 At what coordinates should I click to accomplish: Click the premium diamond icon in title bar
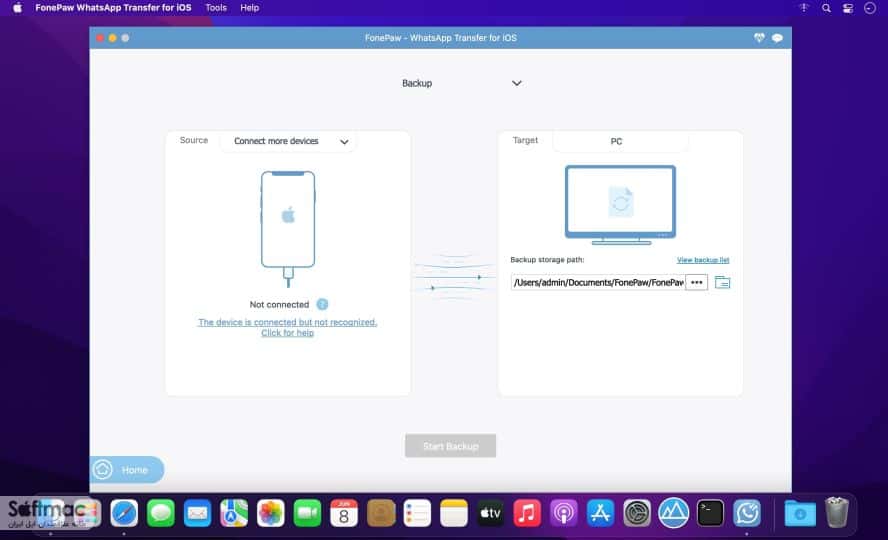759,38
